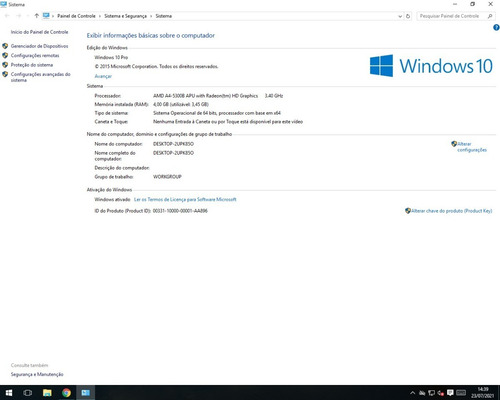Screen dimensions: 500x400
Task: Select the Sistema breadcrumb entry
Action: click(x=163, y=16)
